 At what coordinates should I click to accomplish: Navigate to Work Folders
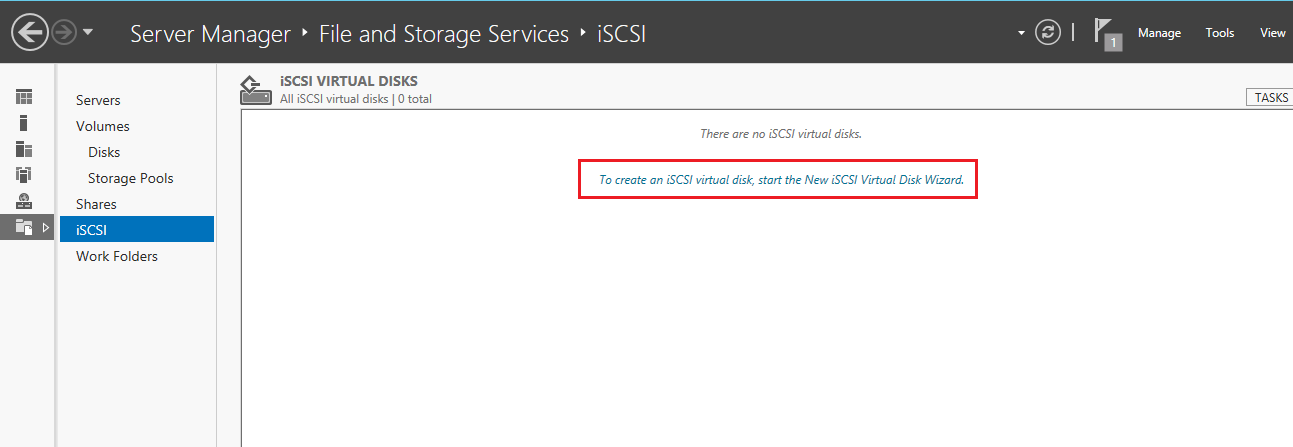click(x=117, y=256)
